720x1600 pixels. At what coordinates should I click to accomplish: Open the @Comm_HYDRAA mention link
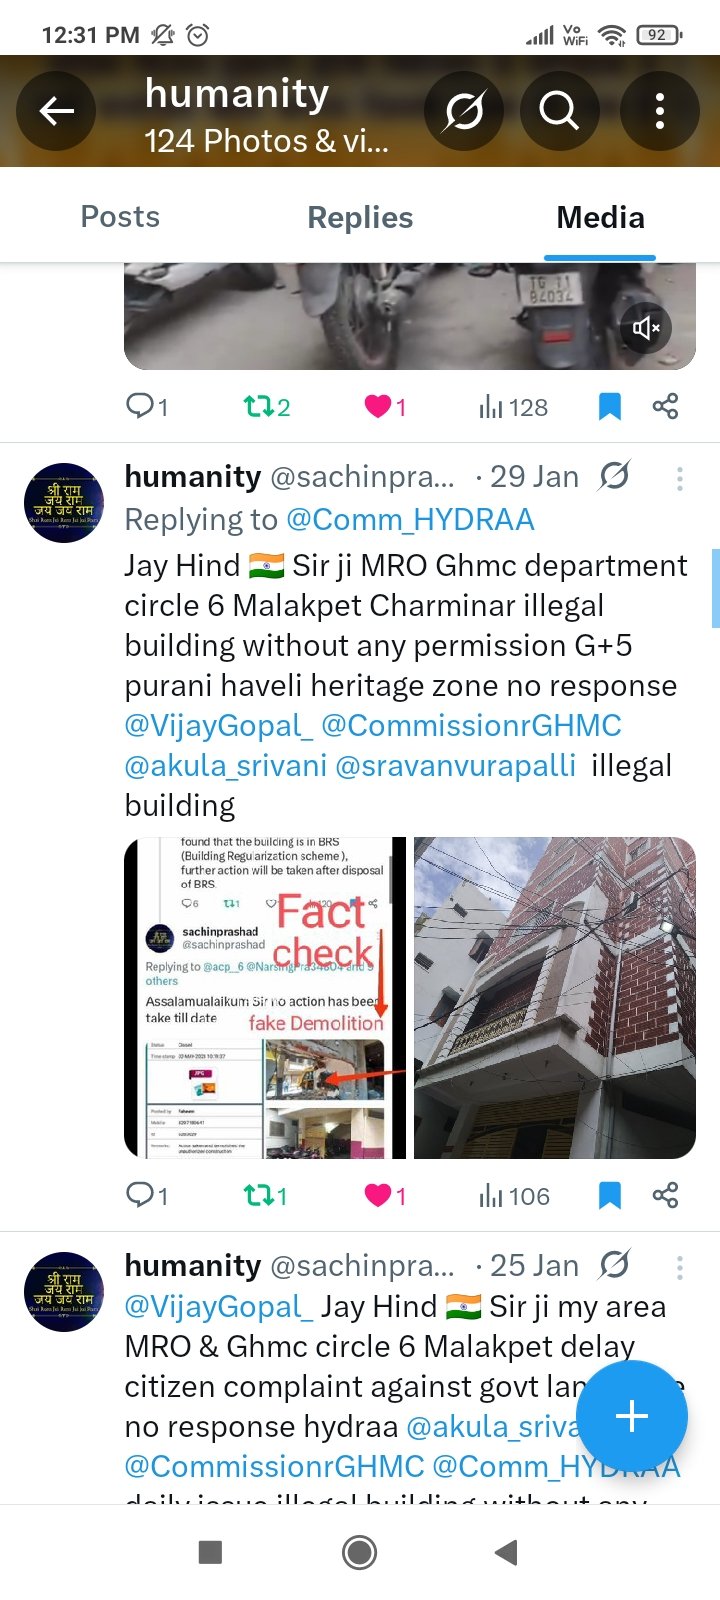click(410, 520)
